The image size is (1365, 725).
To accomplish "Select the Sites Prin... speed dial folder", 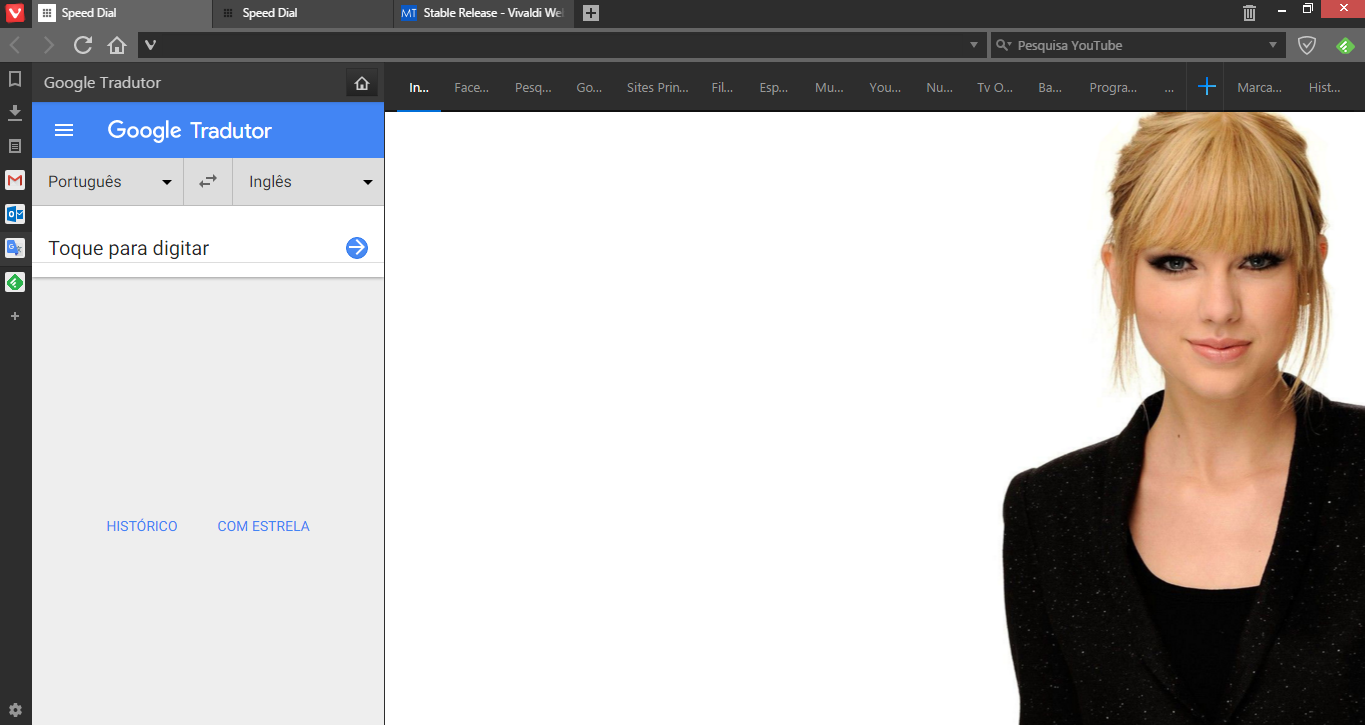I will [x=657, y=88].
